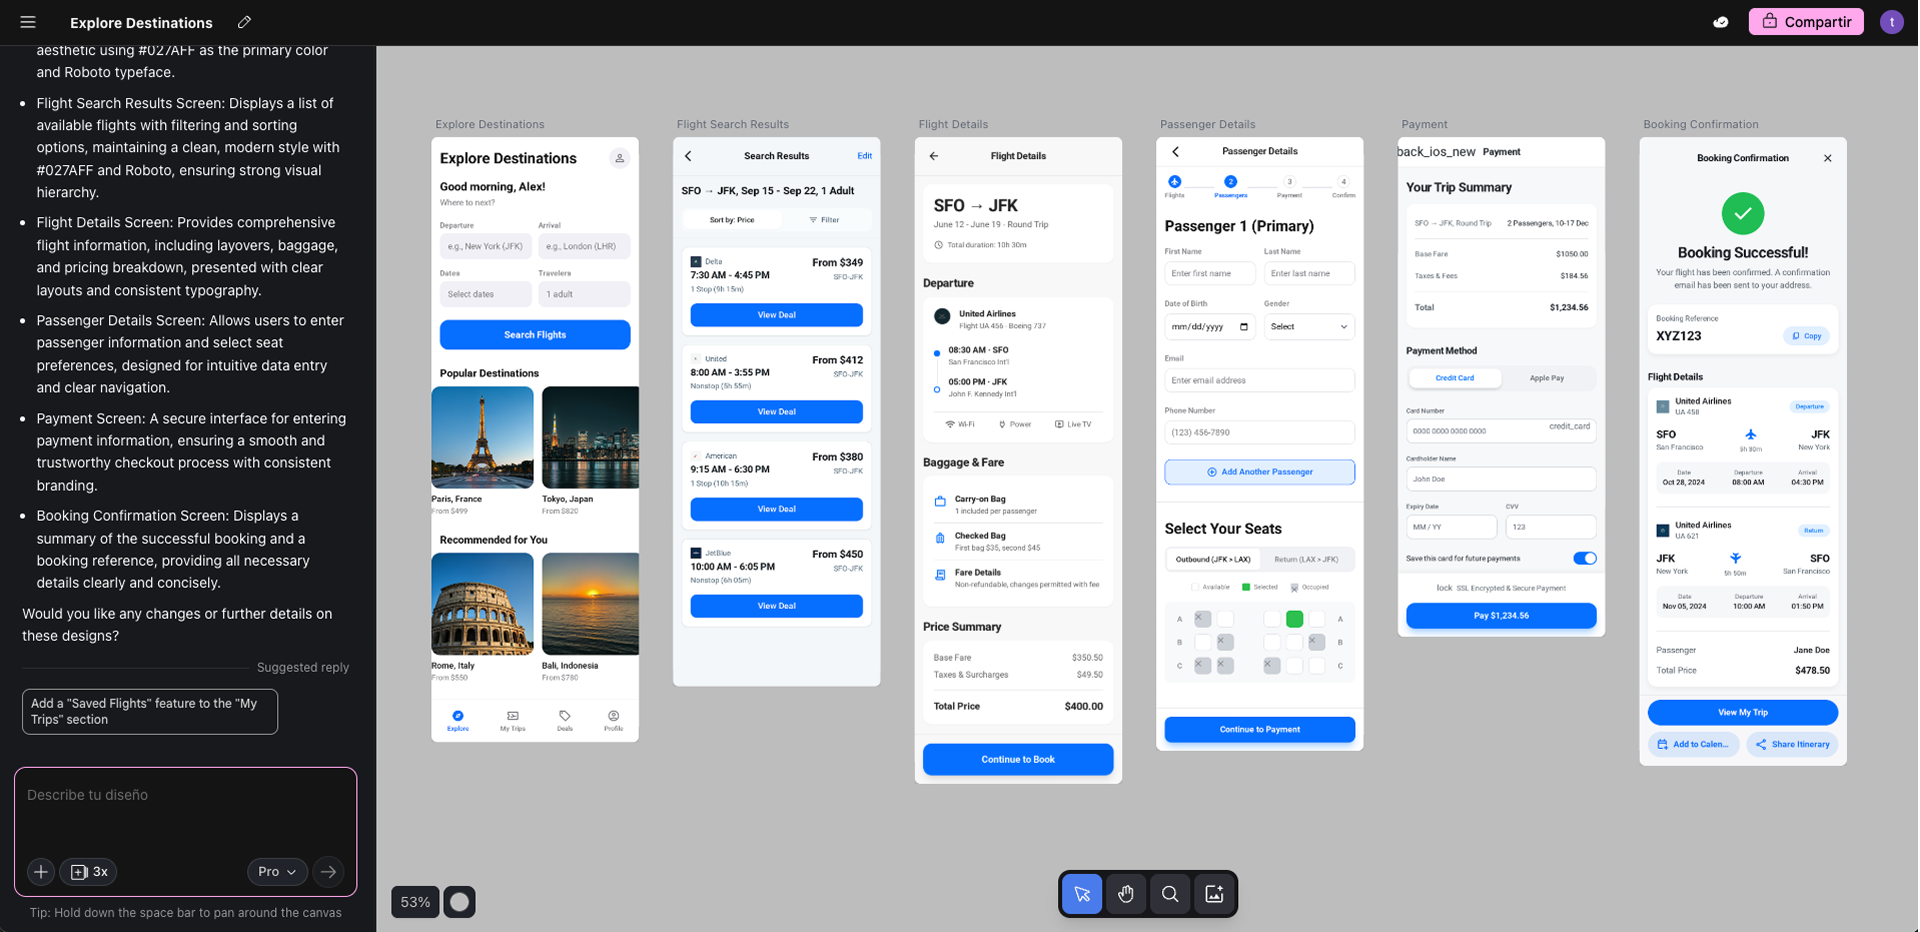This screenshot has height=932, width=1920.
Task: Select the Outbound (JFK > LAX) tab
Action: [x=1213, y=560]
